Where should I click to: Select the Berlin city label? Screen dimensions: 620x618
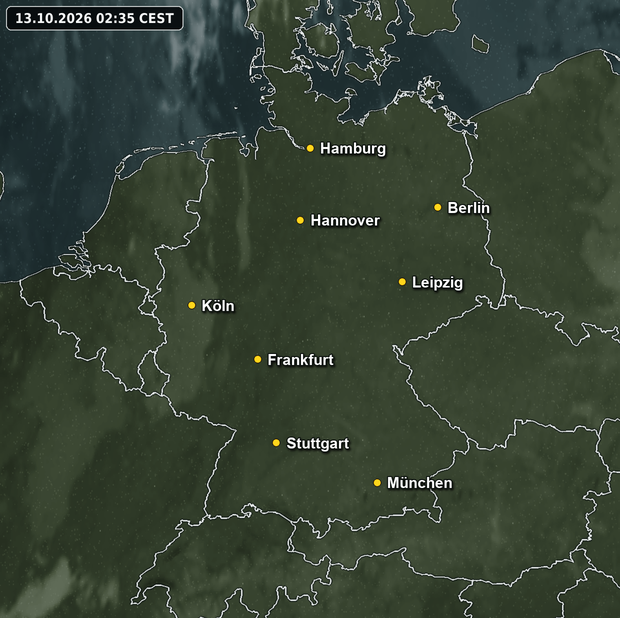(x=468, y=208)
